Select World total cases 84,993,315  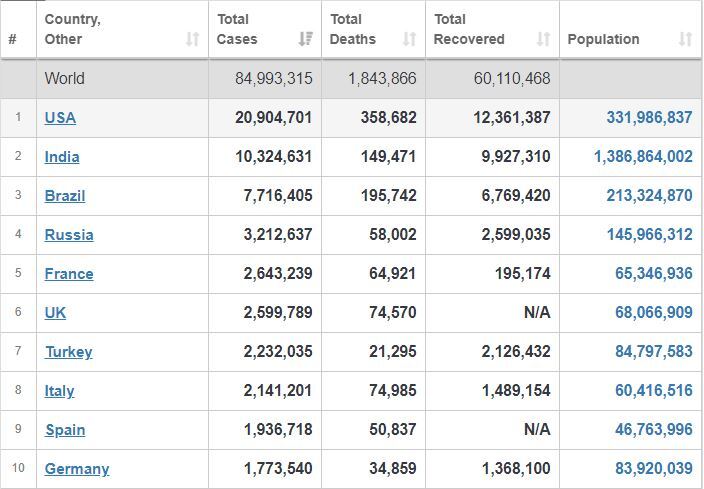coord(273,79)
